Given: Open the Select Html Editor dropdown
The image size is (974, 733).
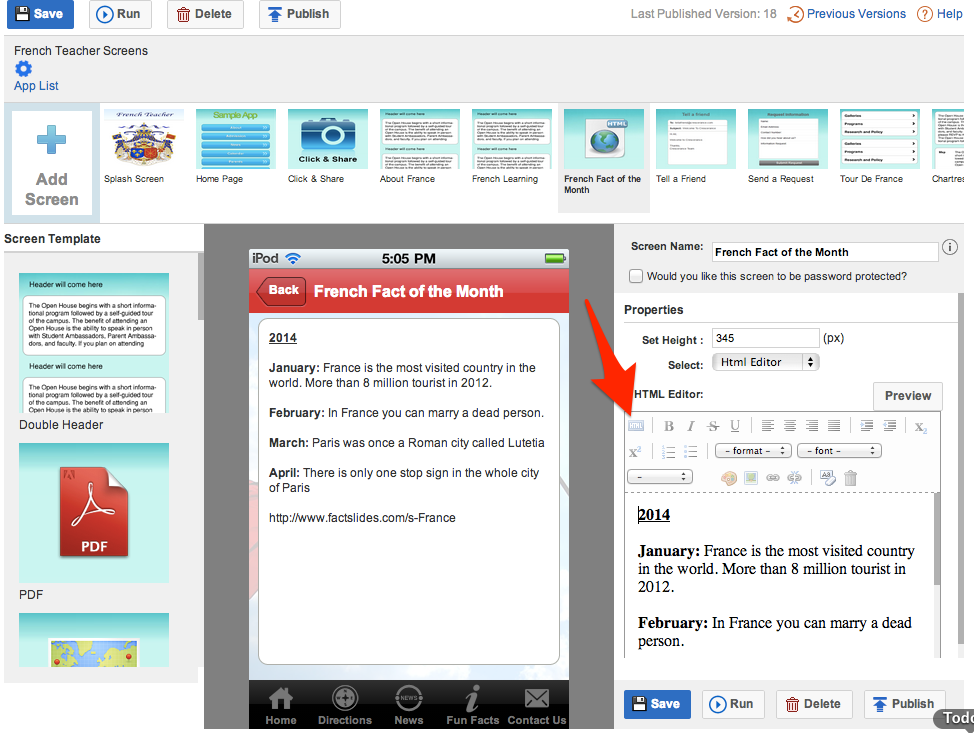Looking at the screenshot, I should pos(766,362).
